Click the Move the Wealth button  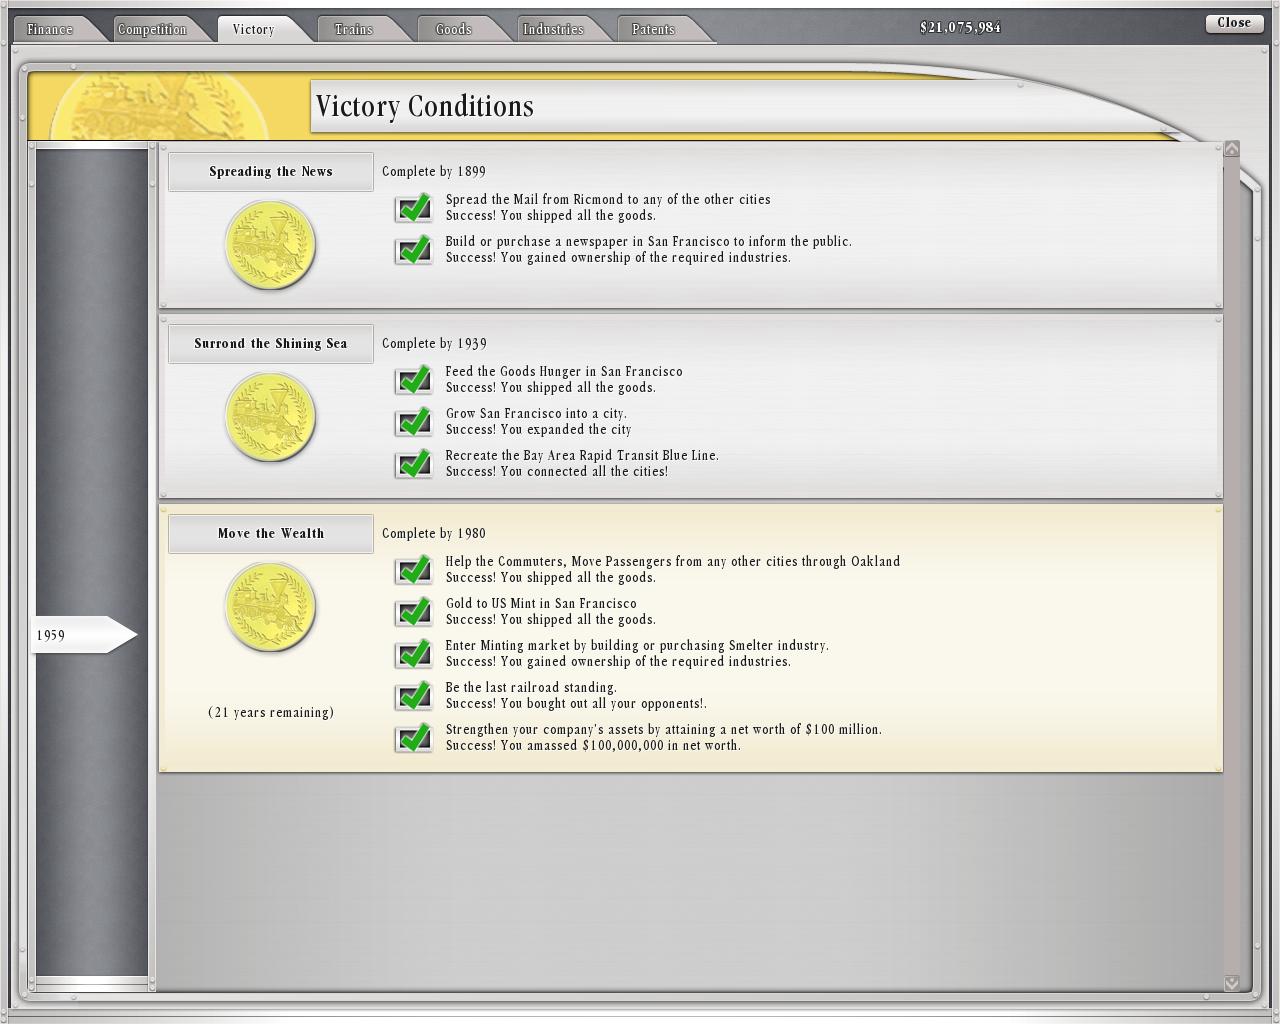tap(271, 534)
